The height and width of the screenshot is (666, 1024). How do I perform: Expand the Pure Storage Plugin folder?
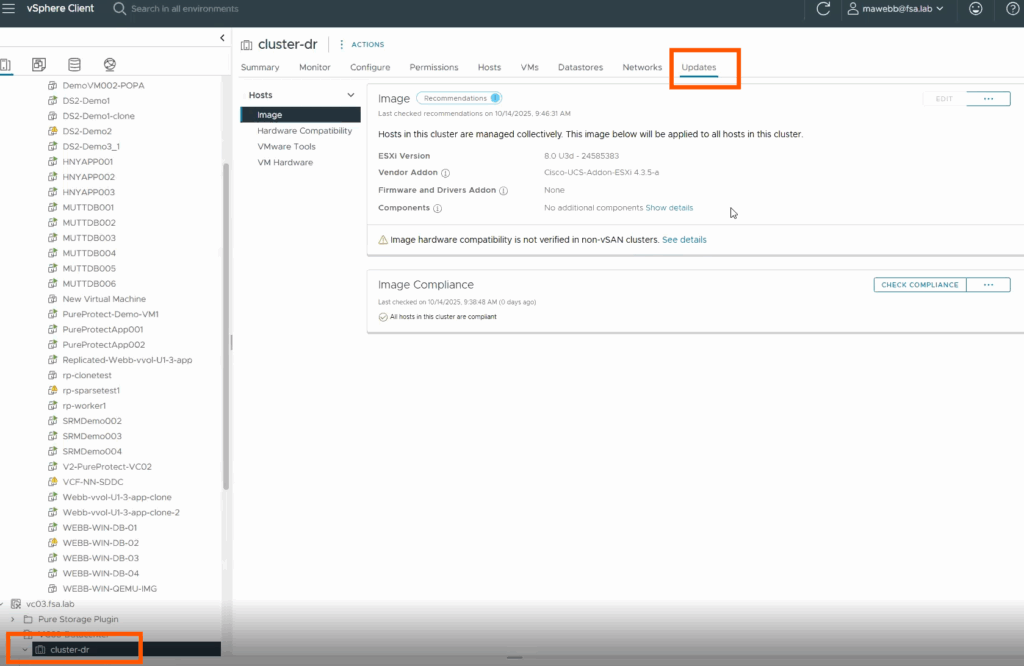pyautogui.click(x=13, y=619)
